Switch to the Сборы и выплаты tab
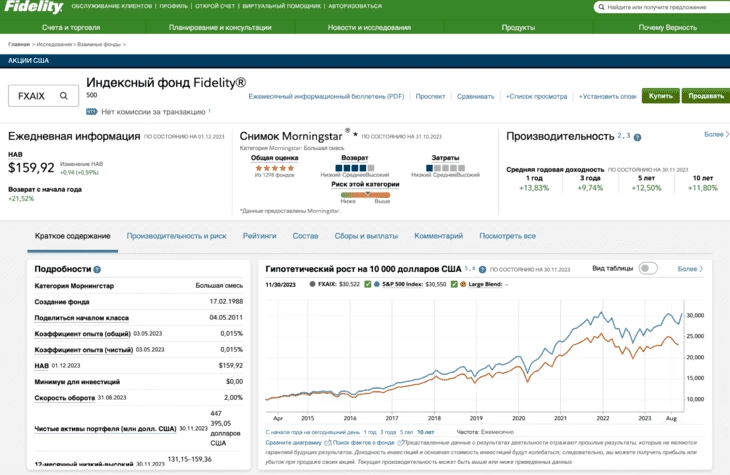 tap(366, 236)
